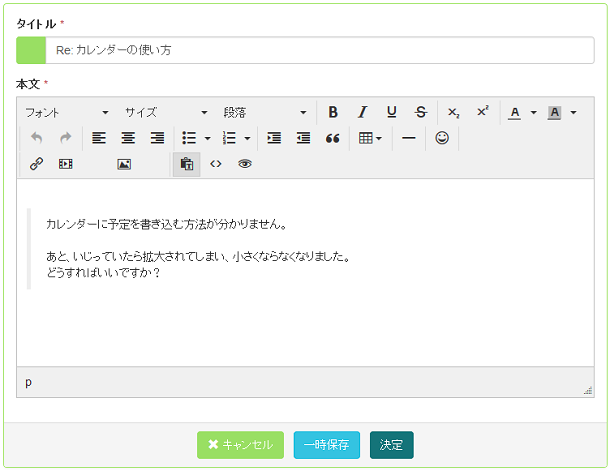Open the フォント font dropdown
Viewport: 610px width, 471px height.
click(67, 113)
